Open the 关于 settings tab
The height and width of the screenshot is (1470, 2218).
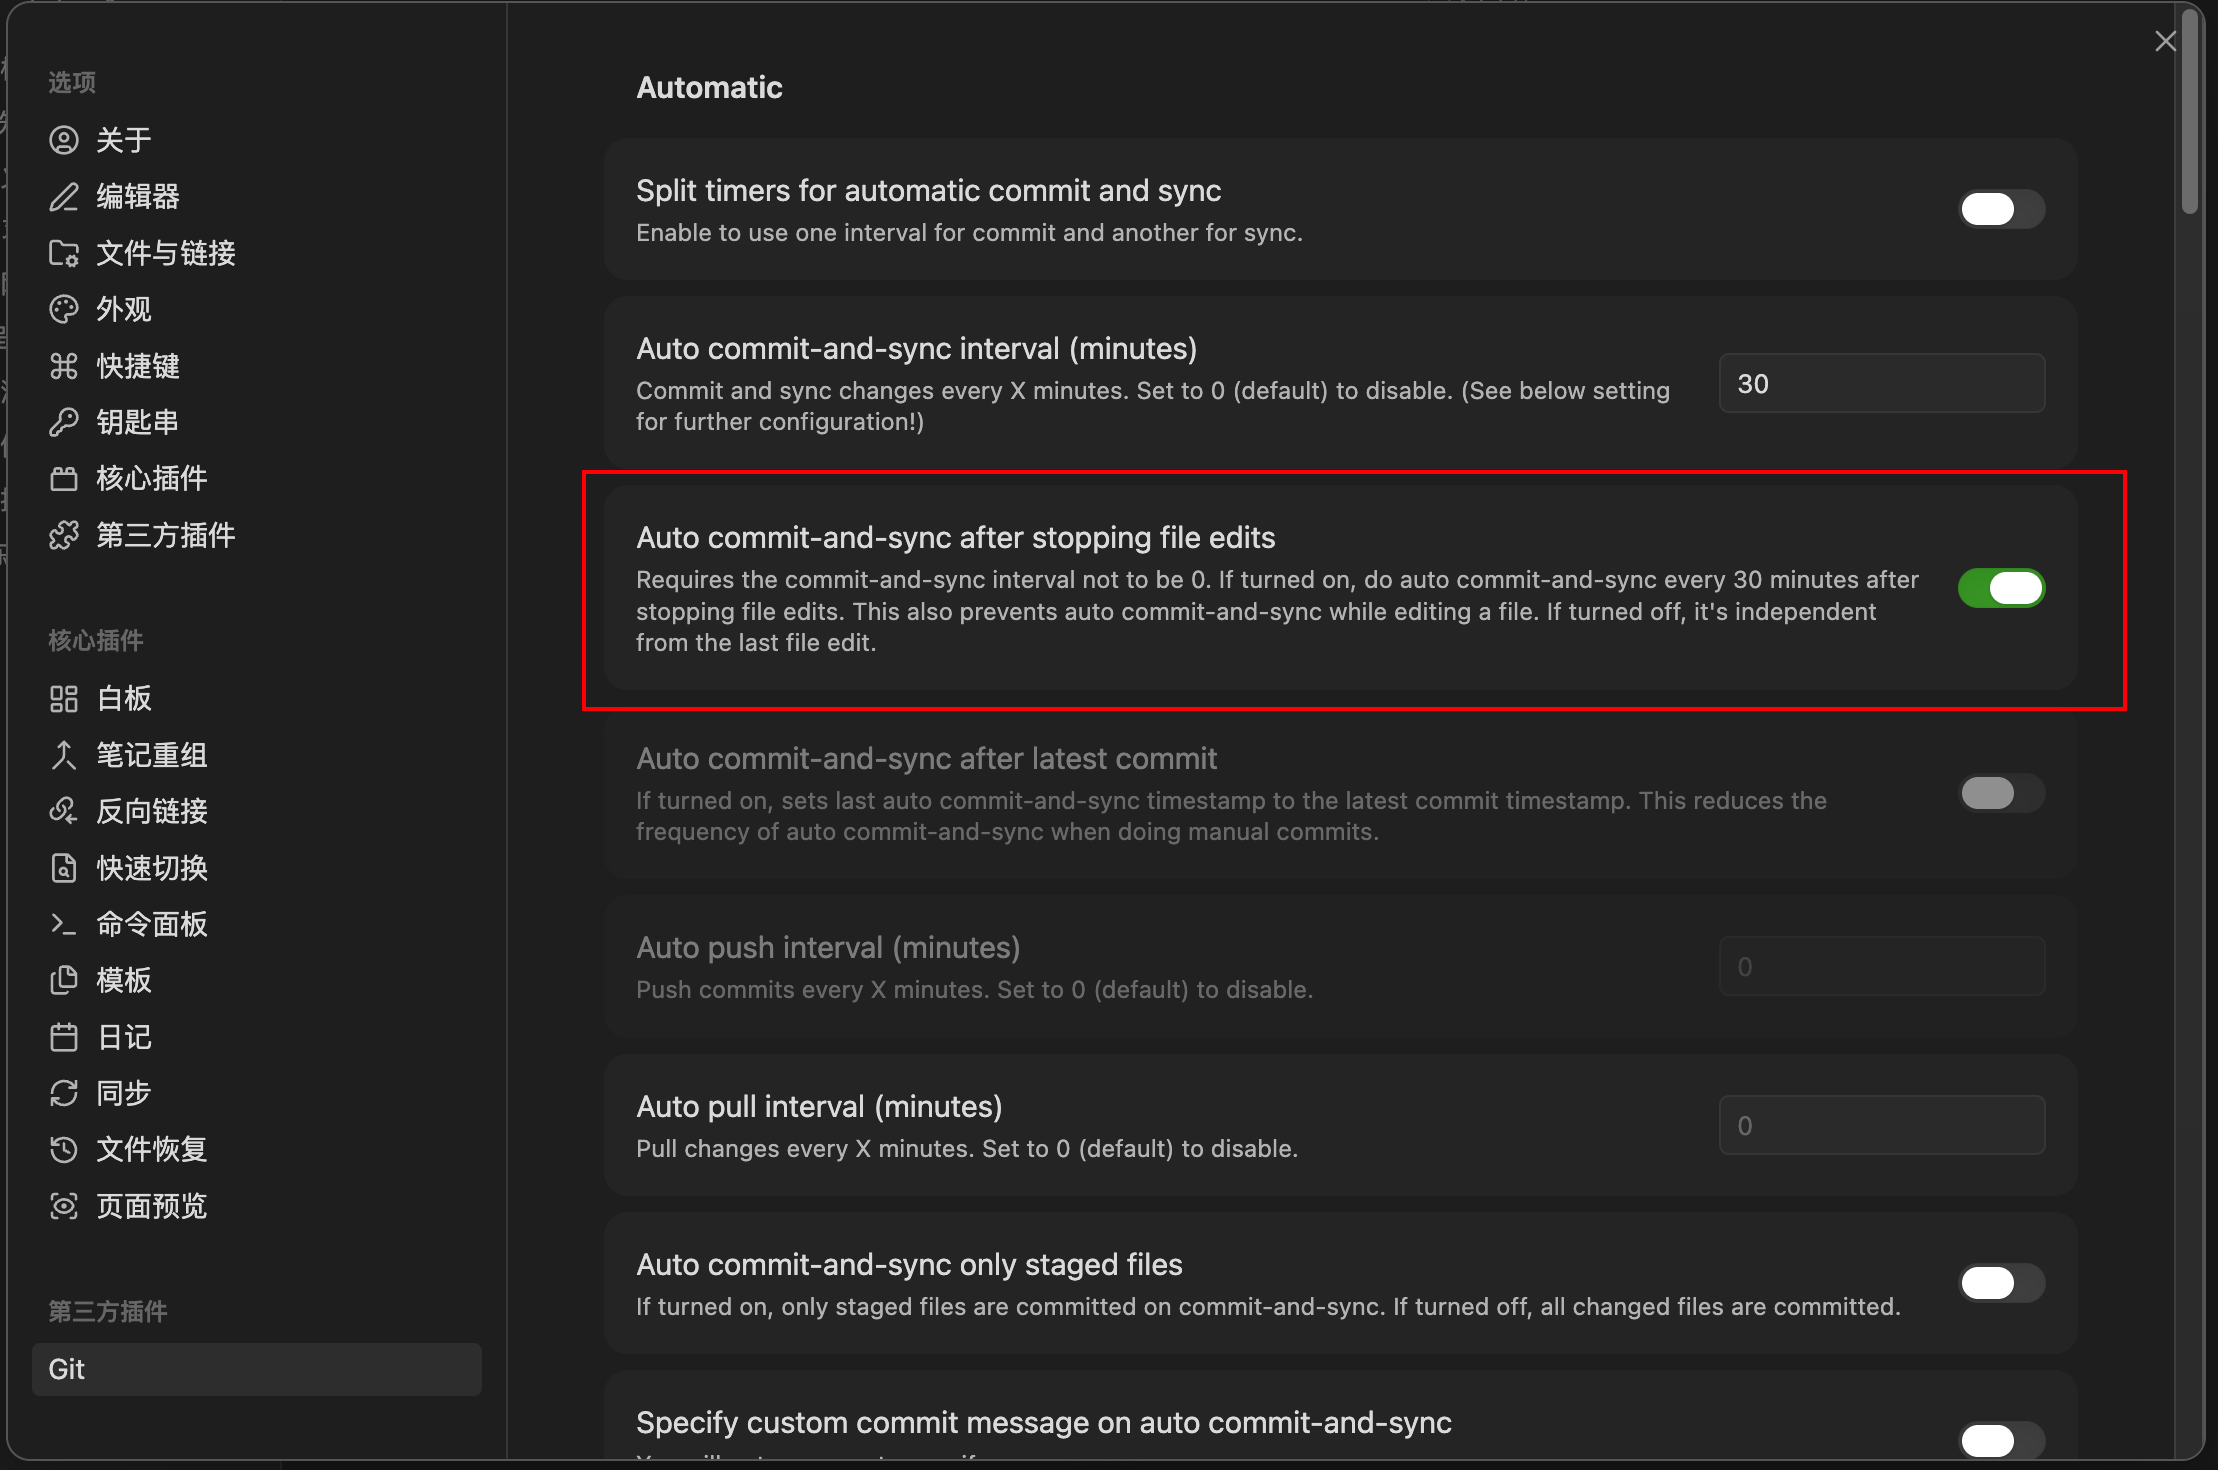pos(257,140)
